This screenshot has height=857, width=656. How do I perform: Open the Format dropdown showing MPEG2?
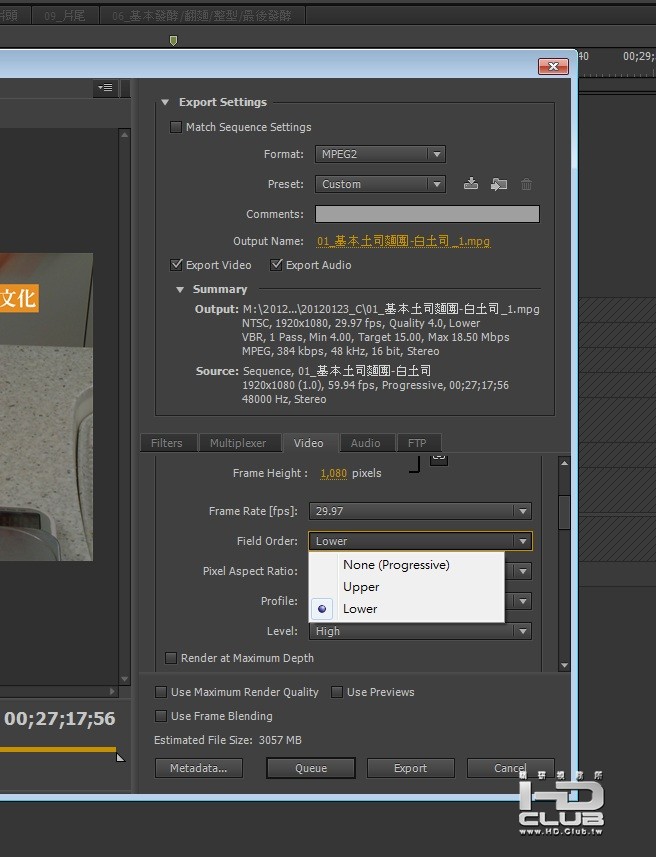click(x=380, y=154)
